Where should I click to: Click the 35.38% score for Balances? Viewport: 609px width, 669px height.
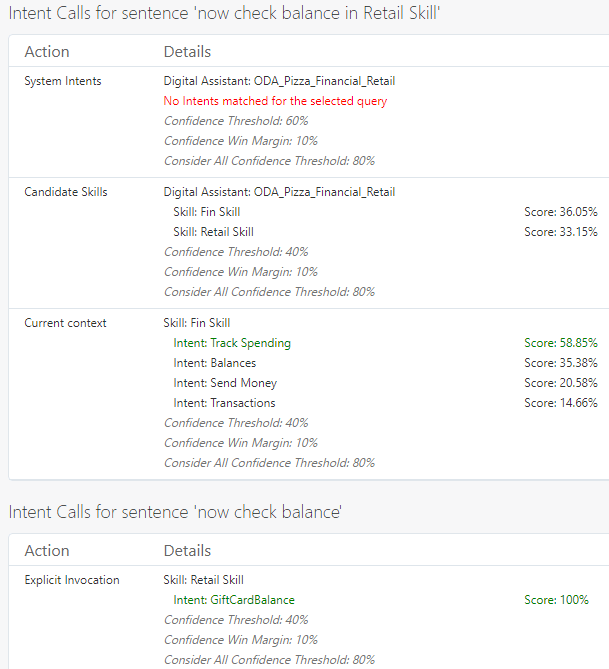coord(560,363)
